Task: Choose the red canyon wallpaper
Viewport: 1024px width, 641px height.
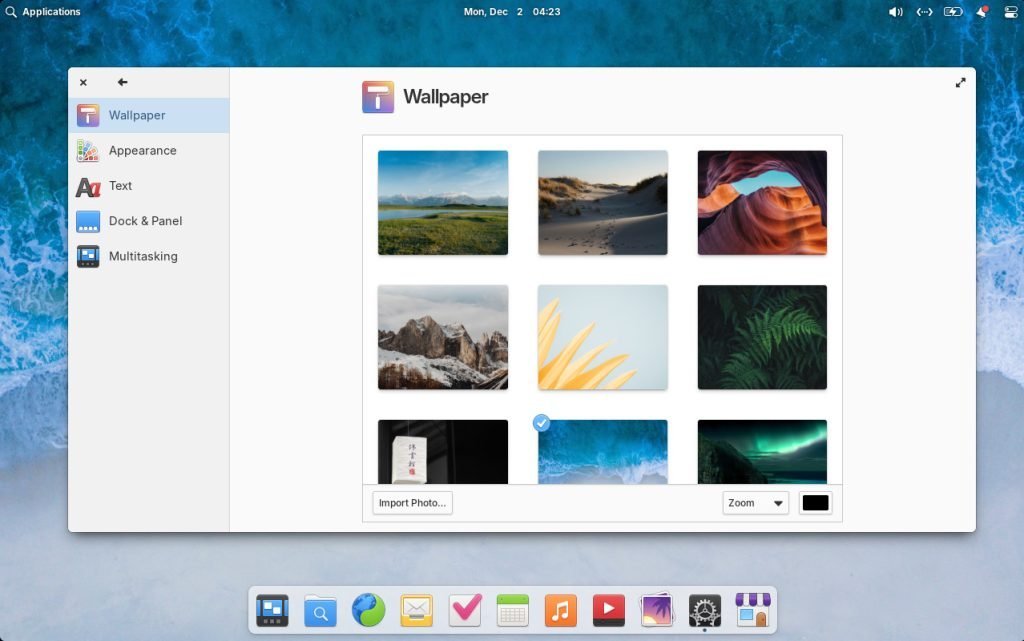Action: [762, 202]
